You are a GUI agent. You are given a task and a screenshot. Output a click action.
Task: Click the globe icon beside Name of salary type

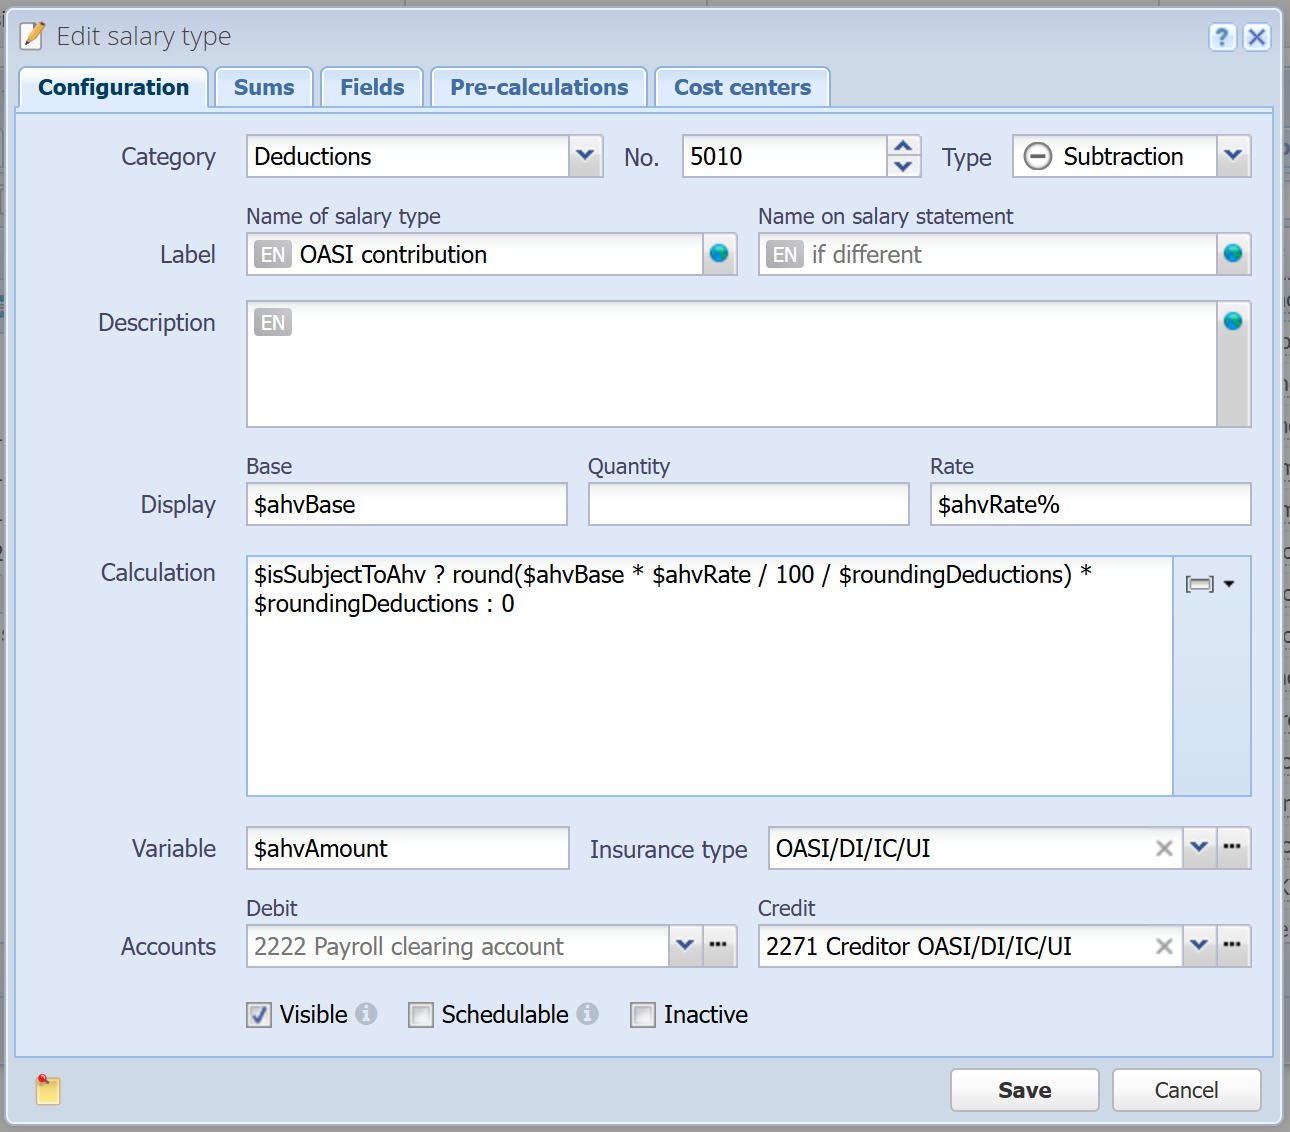coord(719,254)
